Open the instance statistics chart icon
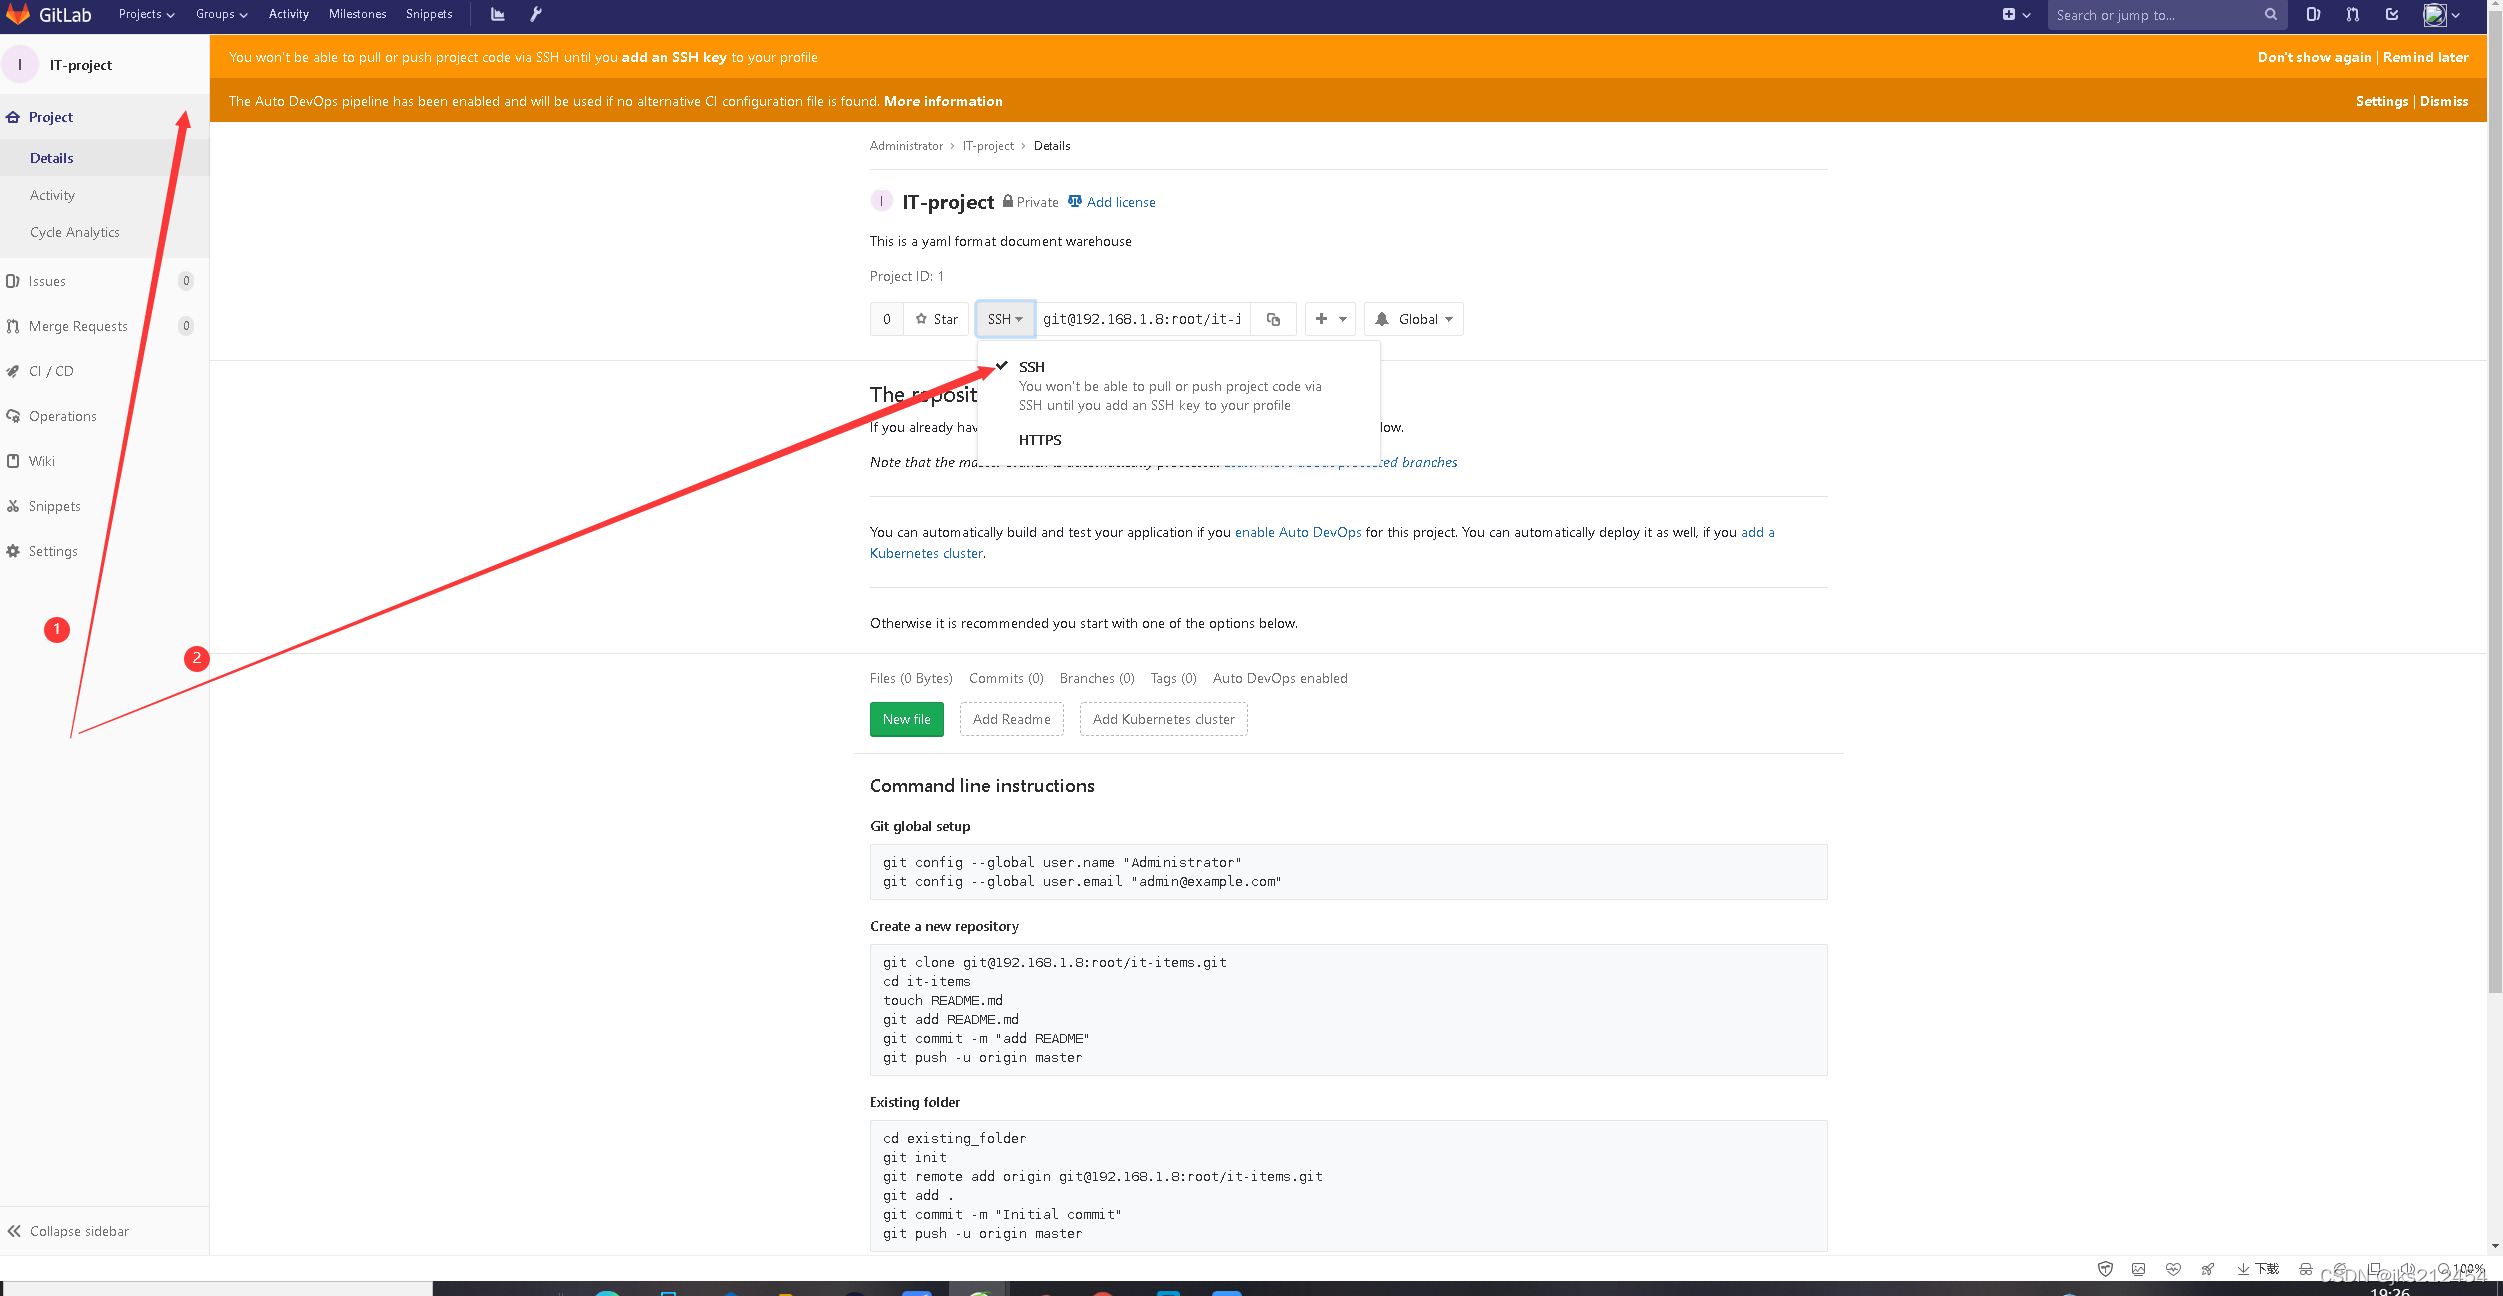 click(497, 14)
